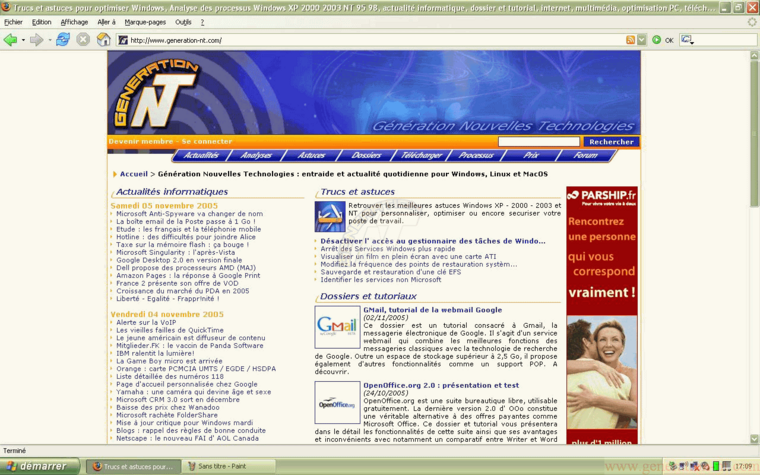760x475 pixels.
Task: Open GMail, tutorial de la webmail Google
Action: [x=432, y=310]
